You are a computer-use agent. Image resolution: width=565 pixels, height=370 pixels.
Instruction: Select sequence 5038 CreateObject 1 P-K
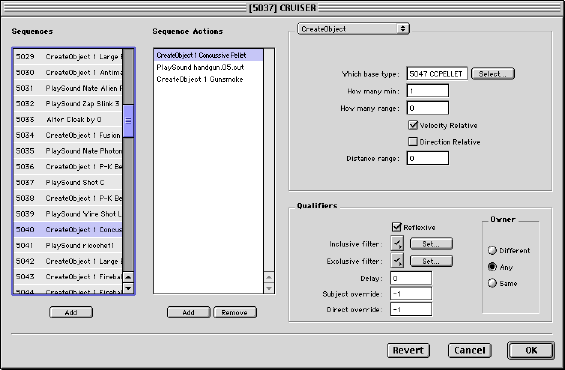tap(68, 198)
